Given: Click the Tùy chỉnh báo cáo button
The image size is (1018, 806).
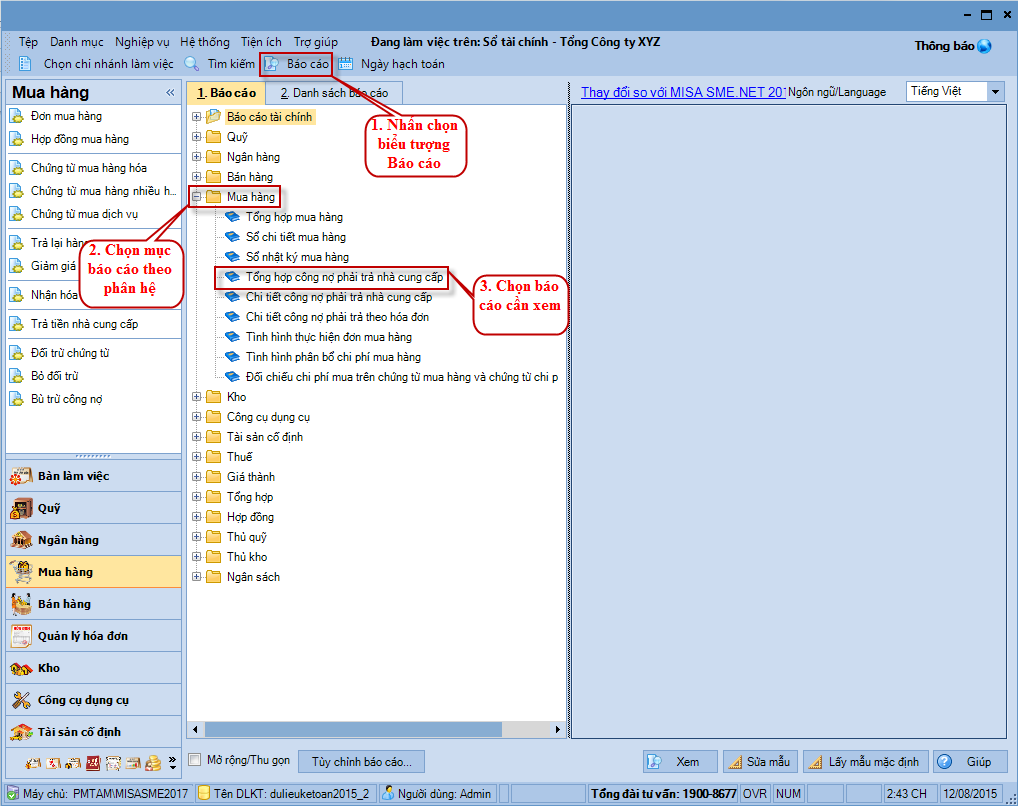Looking at the screenshot, I should click(361, 762).
